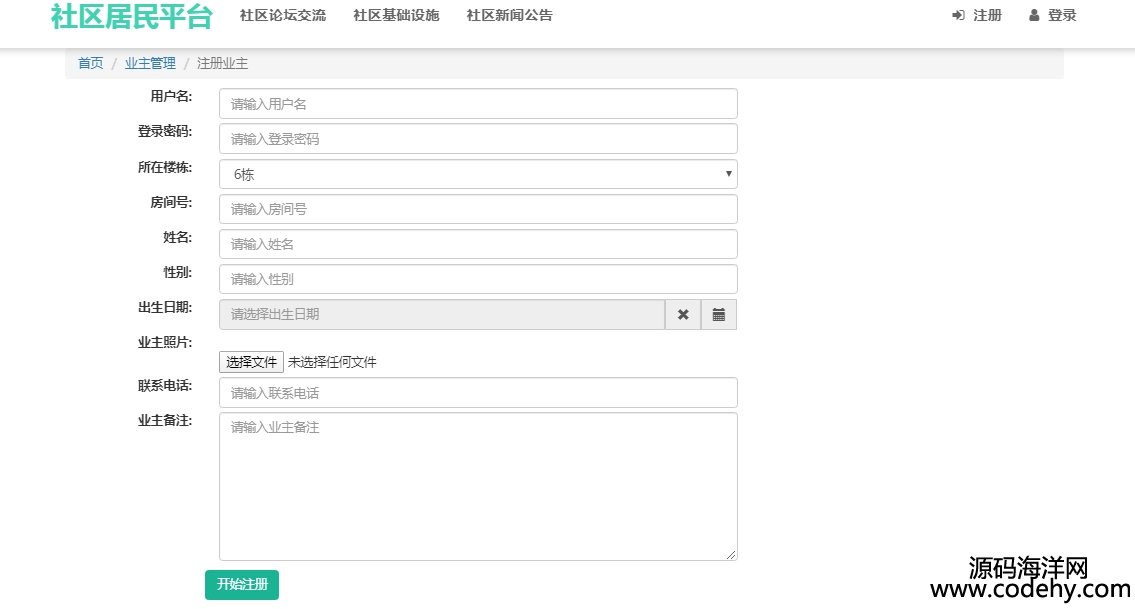Focus the 用户名 input field

point(478,104)
